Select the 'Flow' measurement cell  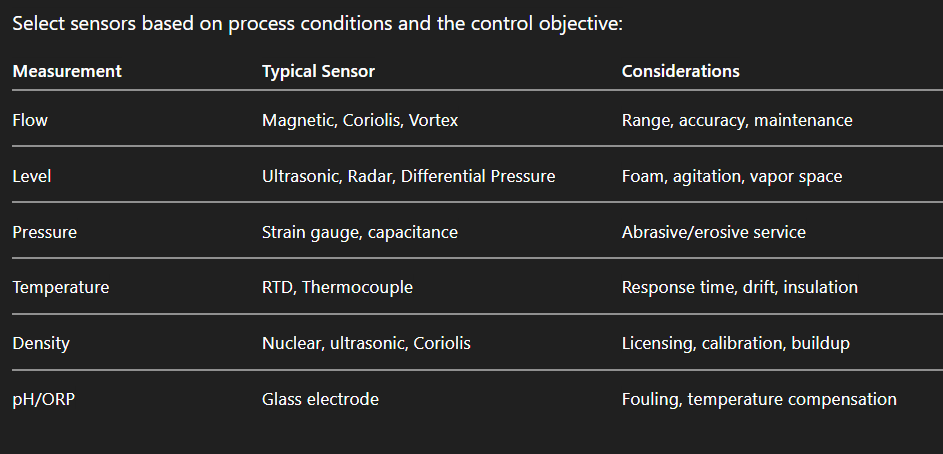pyautogui.click(x=30, y=120)
